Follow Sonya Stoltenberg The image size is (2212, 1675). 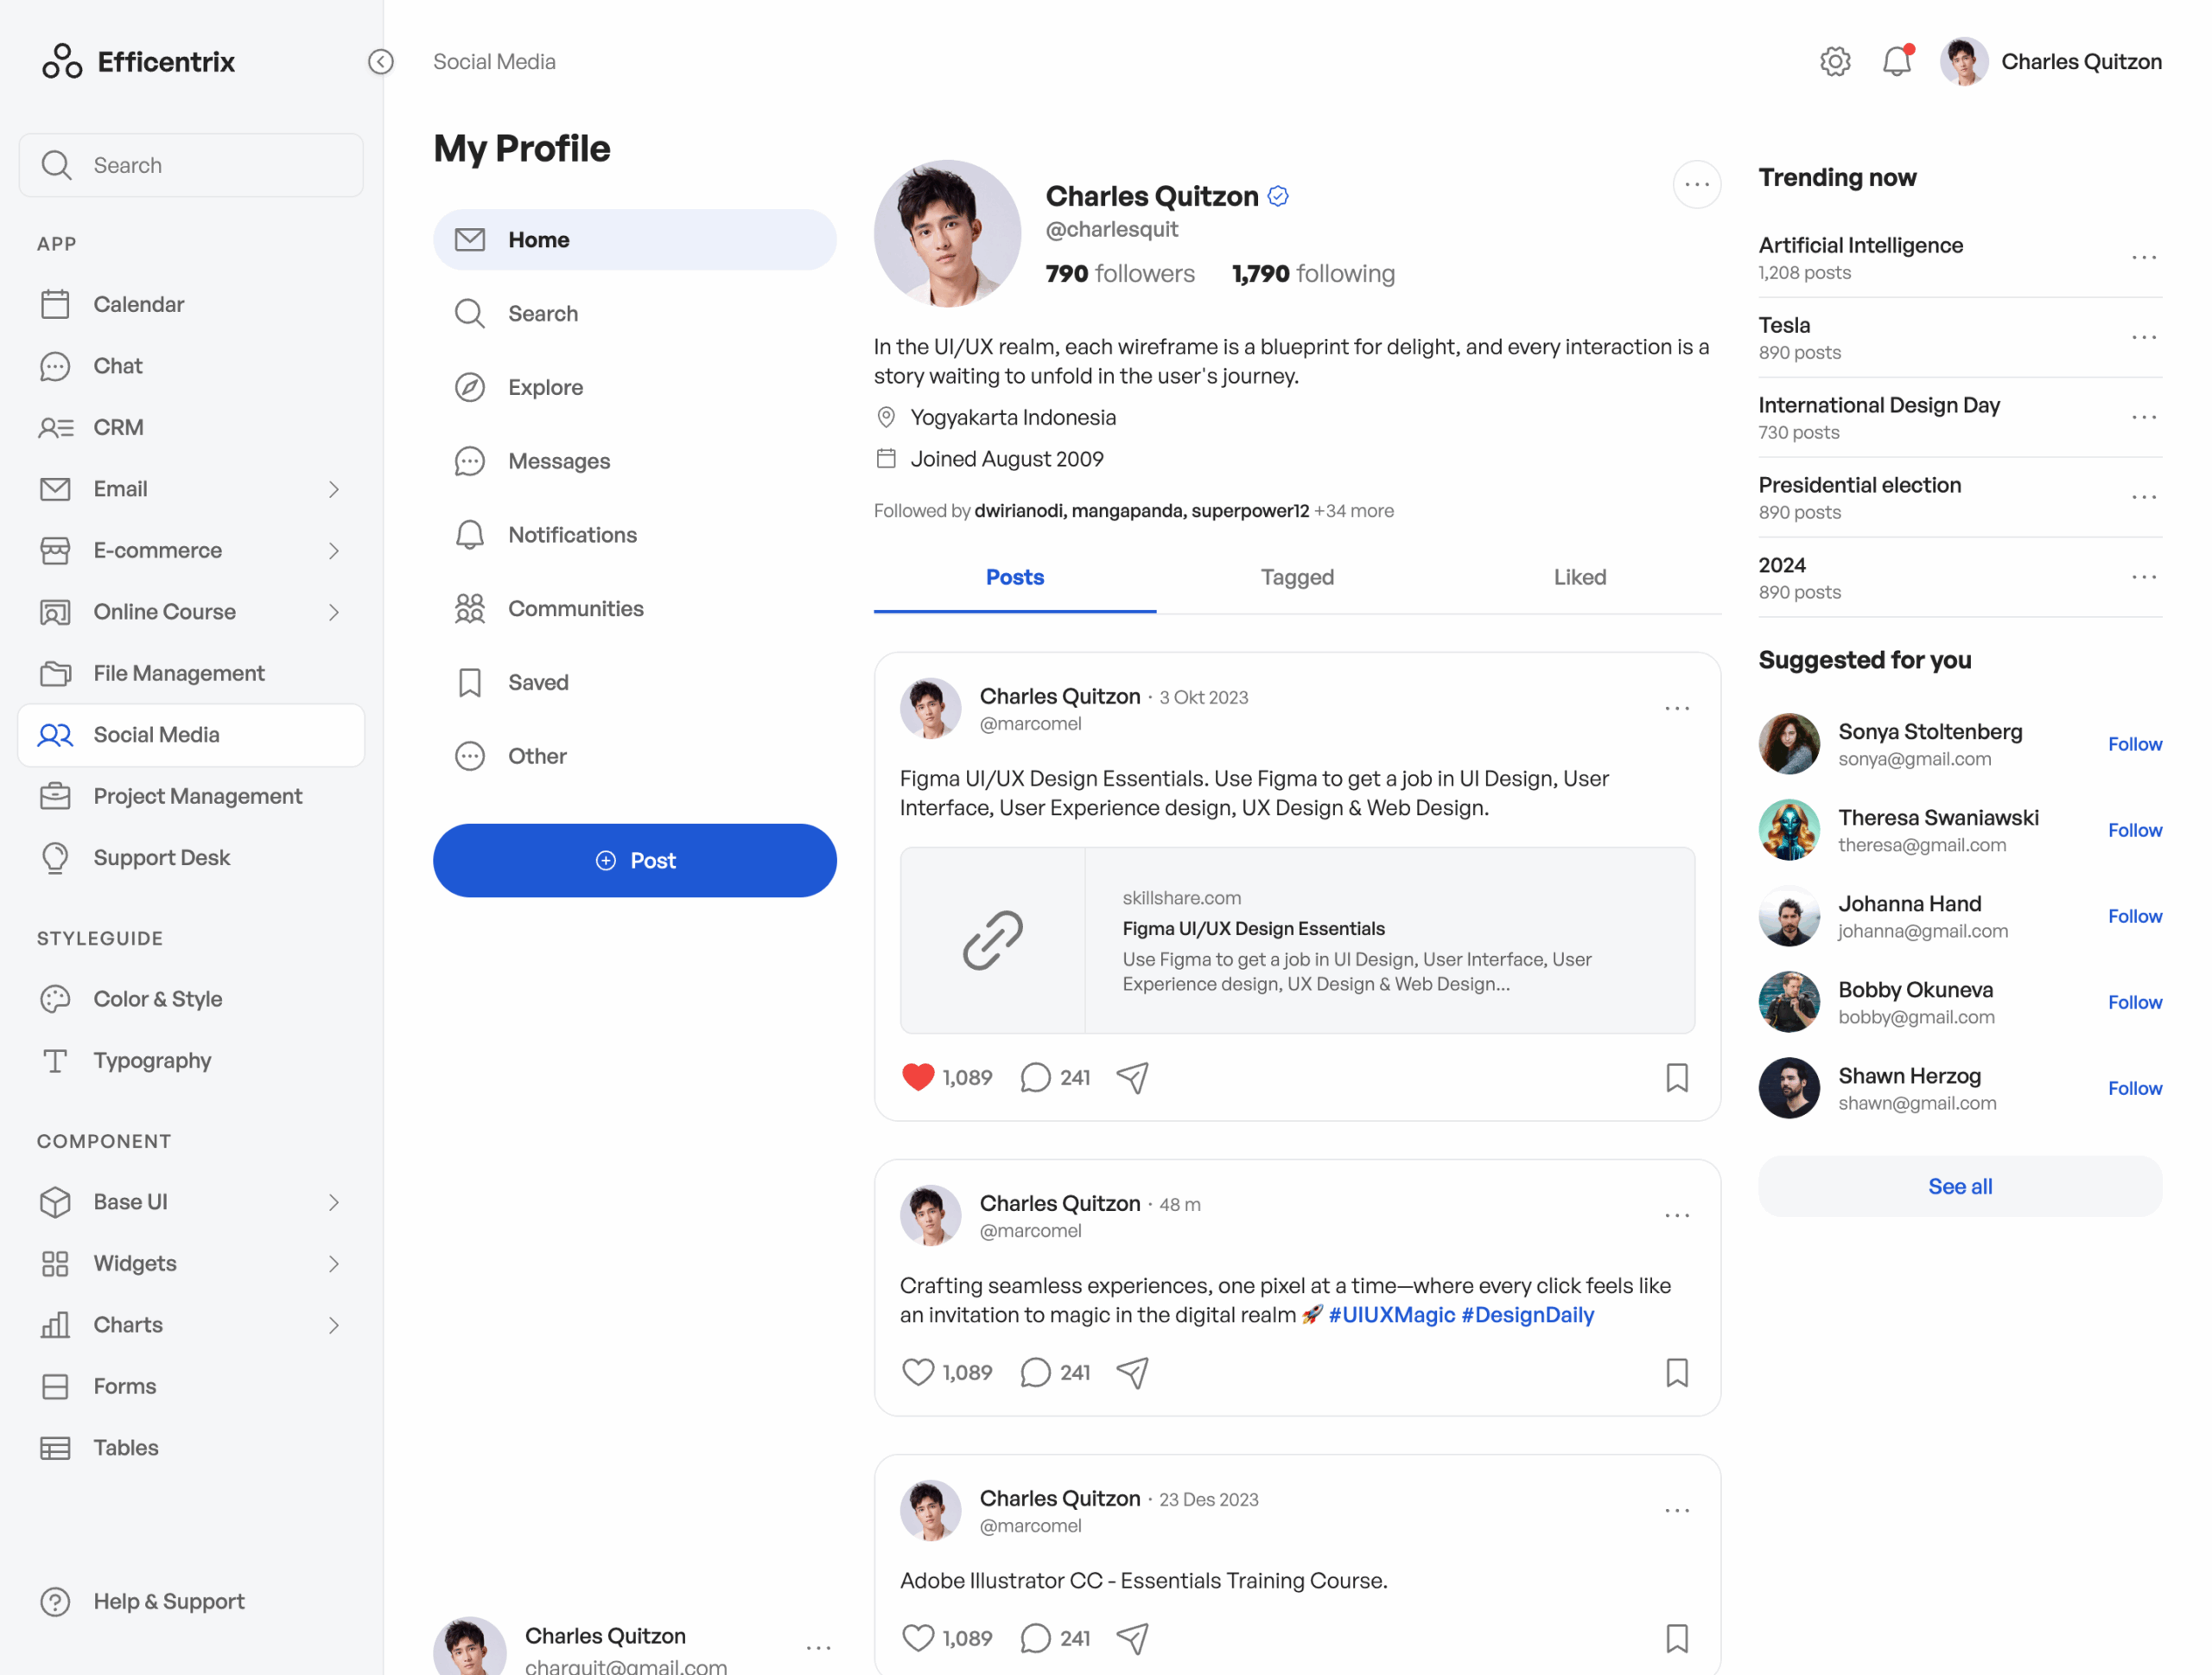coord(2134,743)
